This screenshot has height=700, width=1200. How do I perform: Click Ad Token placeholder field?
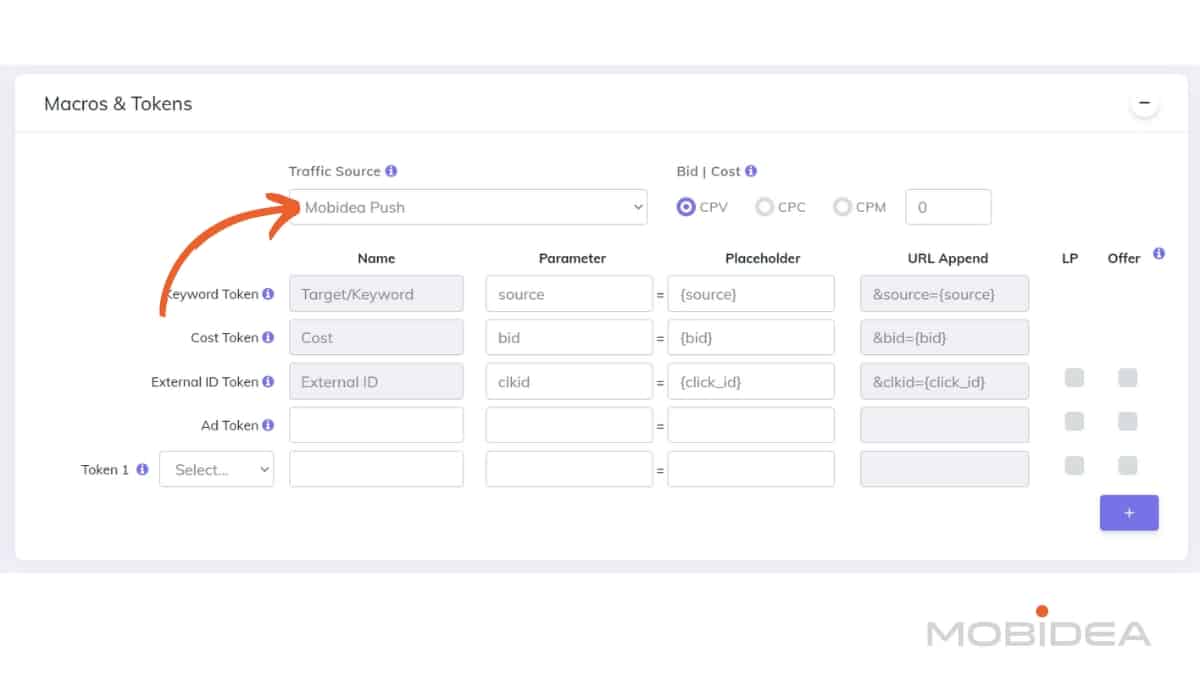tap(751, 425)
